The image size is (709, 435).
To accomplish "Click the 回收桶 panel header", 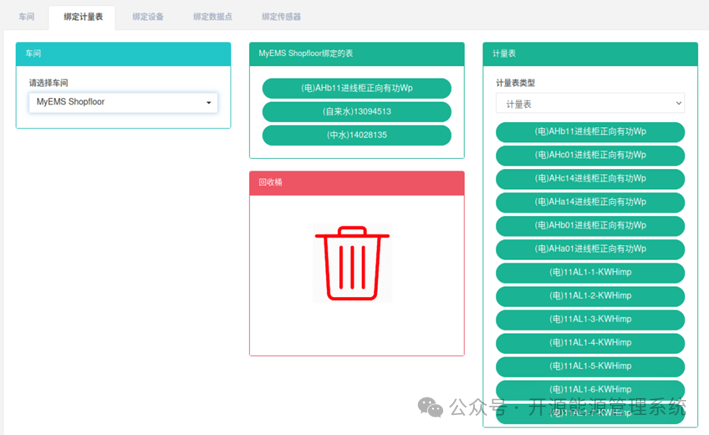I will click(357, 183).
